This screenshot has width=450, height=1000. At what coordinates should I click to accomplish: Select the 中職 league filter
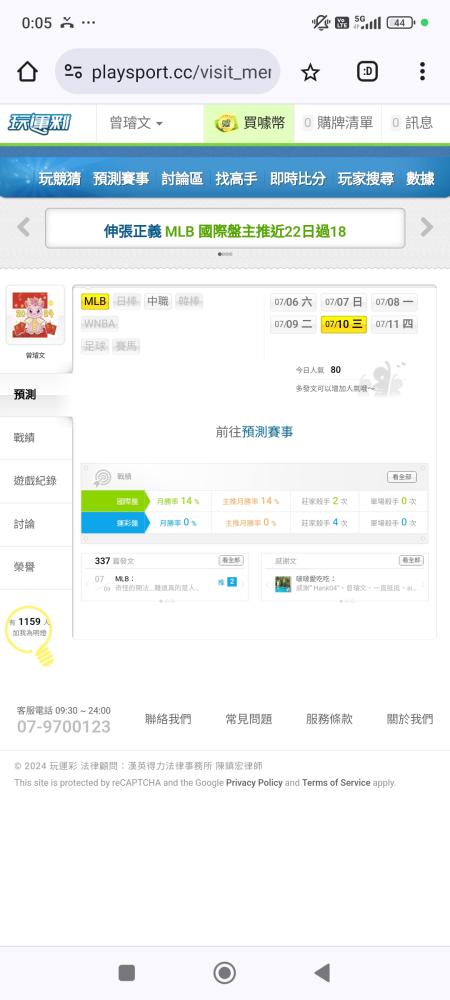(157, 302)
